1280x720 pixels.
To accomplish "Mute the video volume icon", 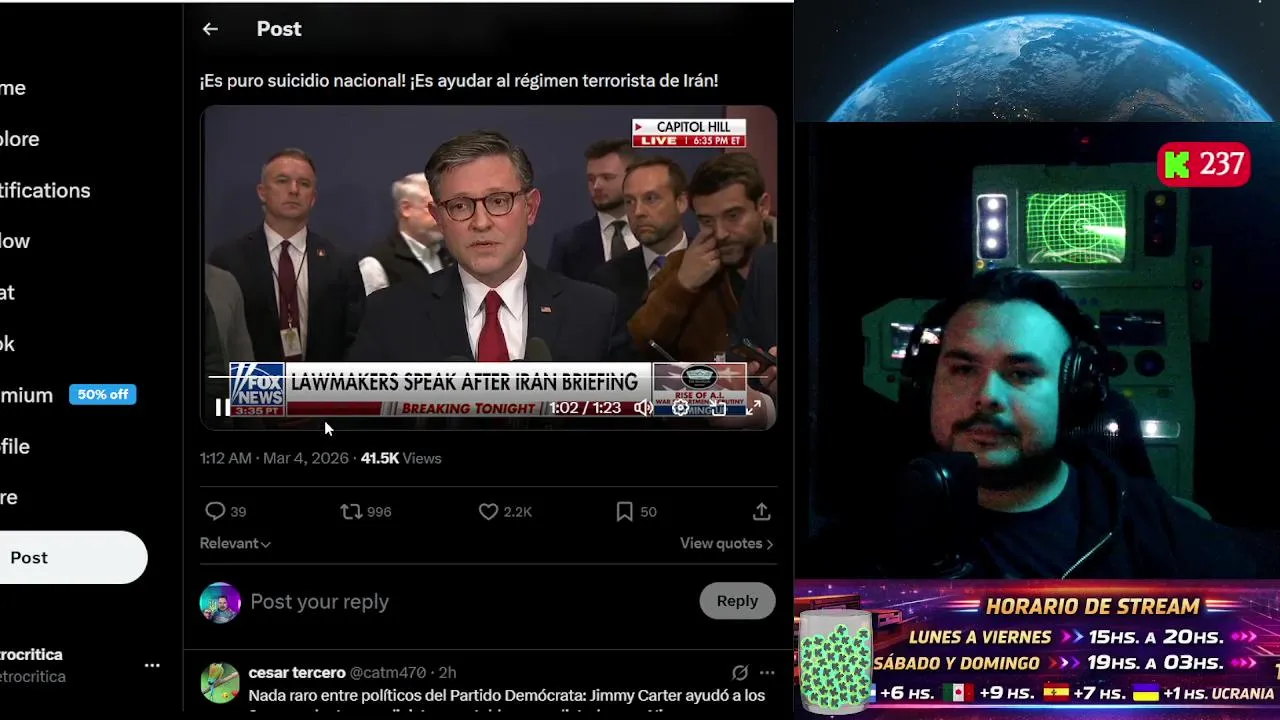I will pos(643,407).
